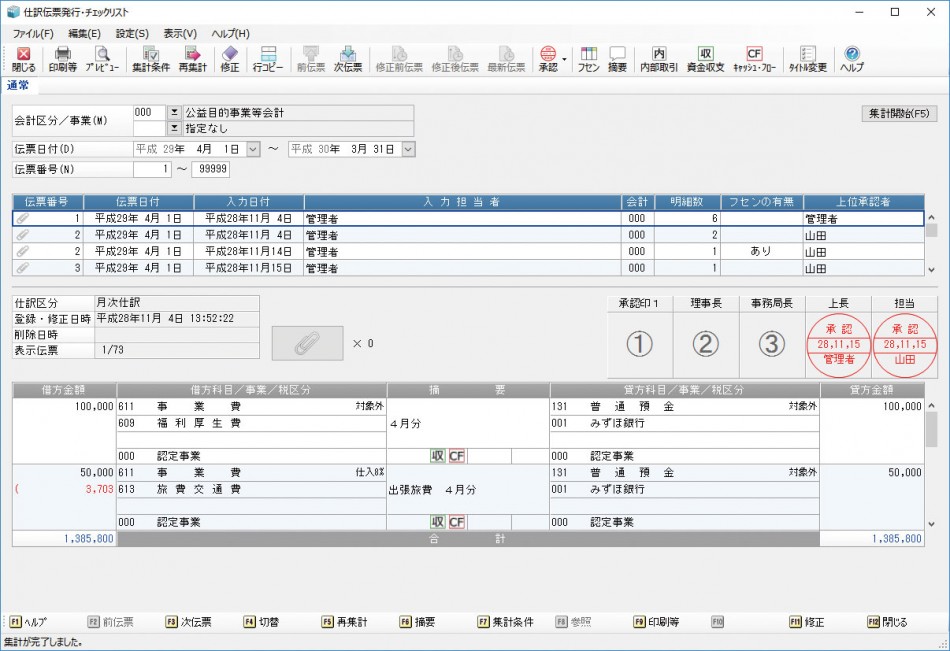Click the 承認印1 stamp slot

click(x=639, y=343)
